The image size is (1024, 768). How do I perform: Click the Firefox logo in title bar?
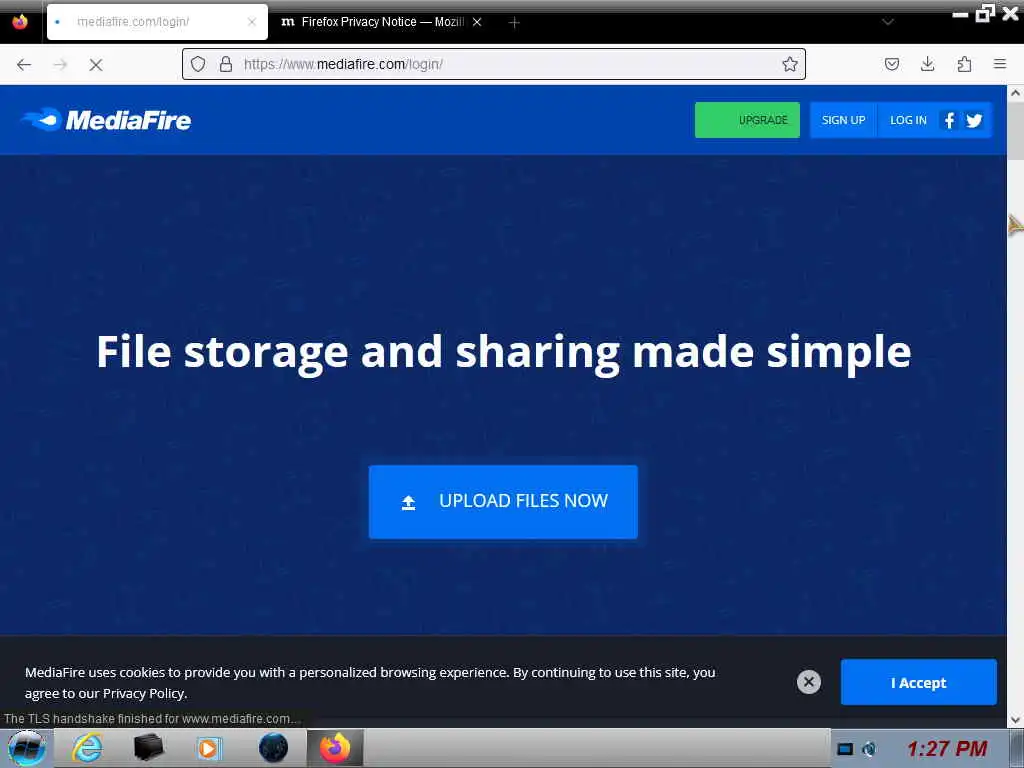click(20, 22)
